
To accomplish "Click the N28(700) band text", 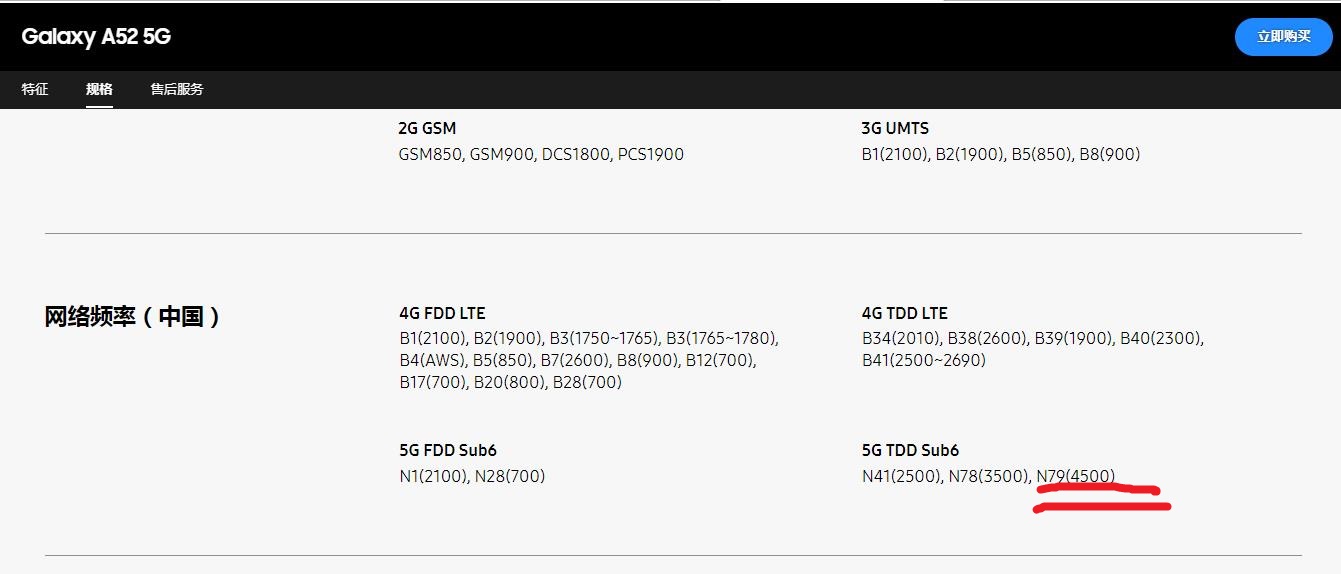I will pos(509,476).
